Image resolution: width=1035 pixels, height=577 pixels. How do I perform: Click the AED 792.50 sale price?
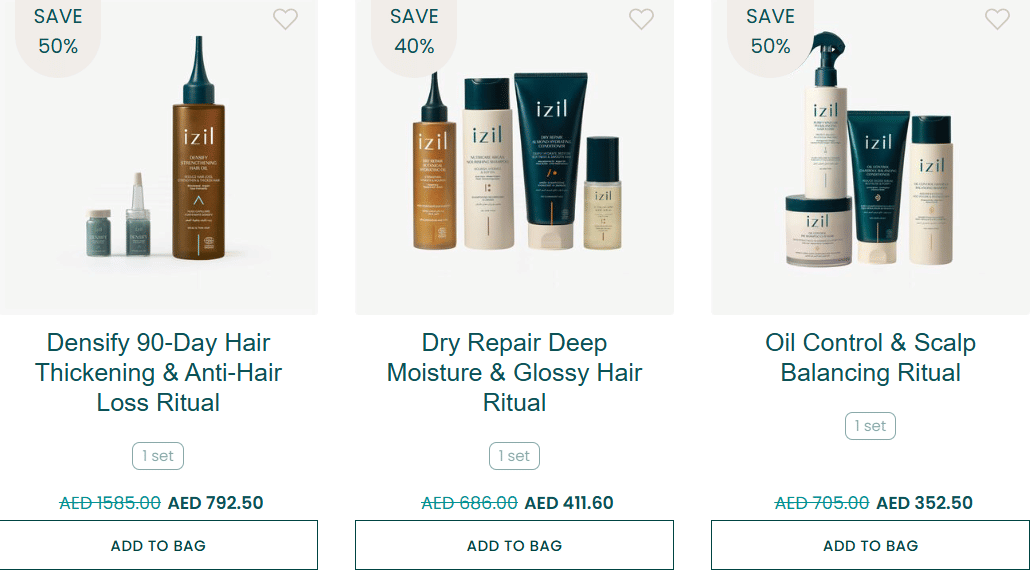215,503
